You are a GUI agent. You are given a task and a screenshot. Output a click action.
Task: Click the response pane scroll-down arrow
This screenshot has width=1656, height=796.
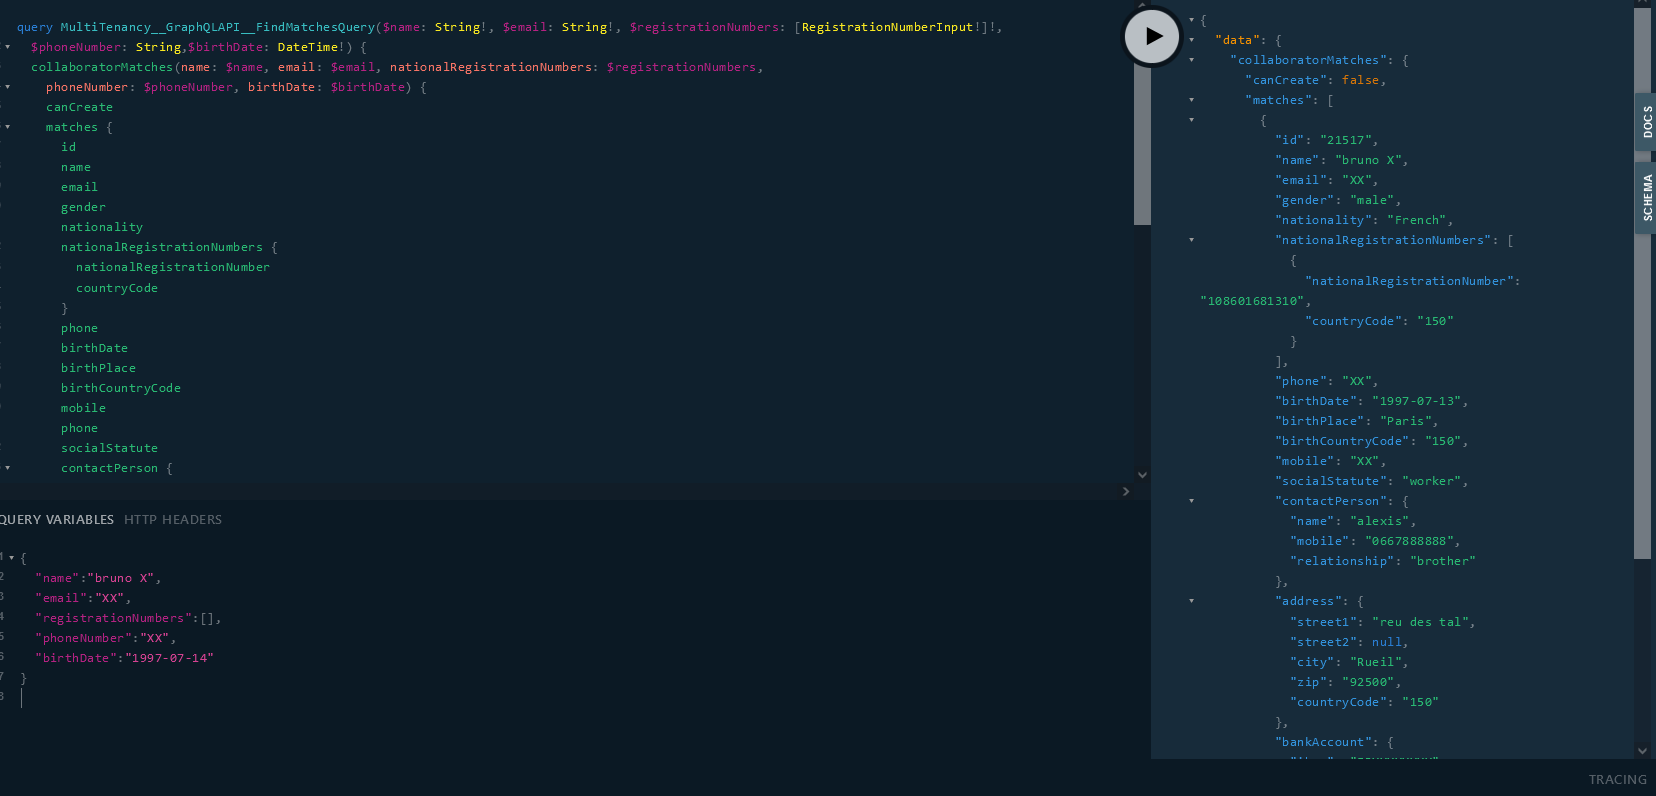tap(1642, 750)
